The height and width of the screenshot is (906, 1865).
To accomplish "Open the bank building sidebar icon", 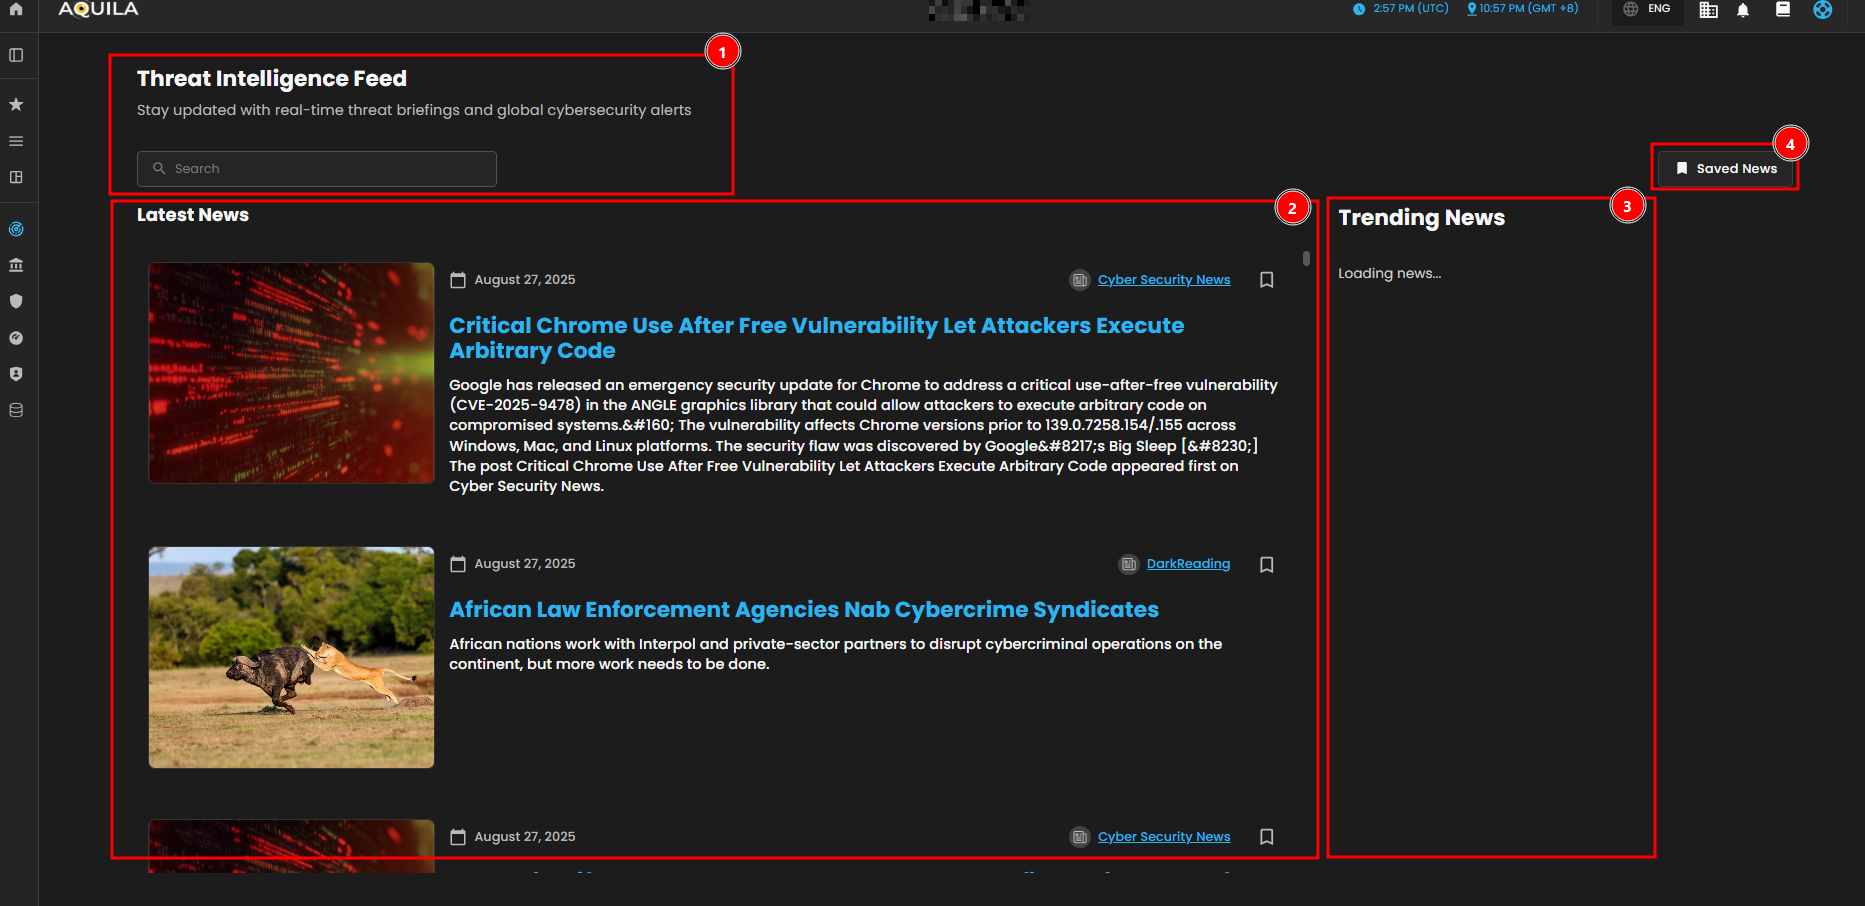I will click(16, 265).
